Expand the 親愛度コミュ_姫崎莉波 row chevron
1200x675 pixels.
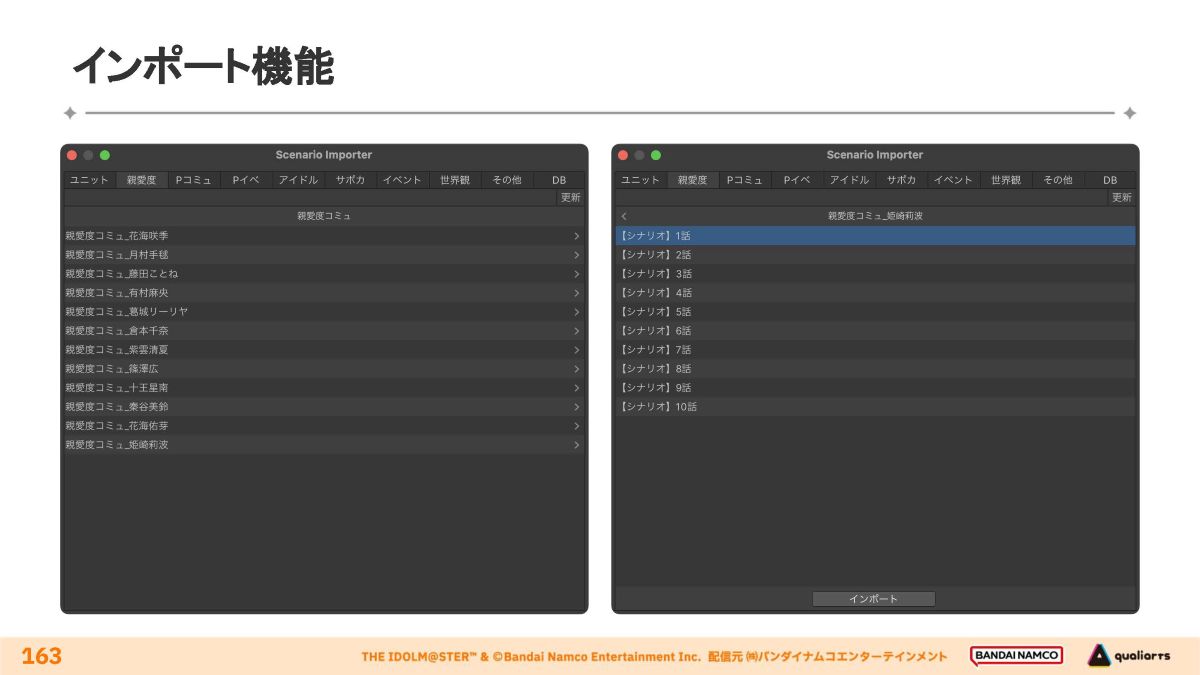[576, 445]
